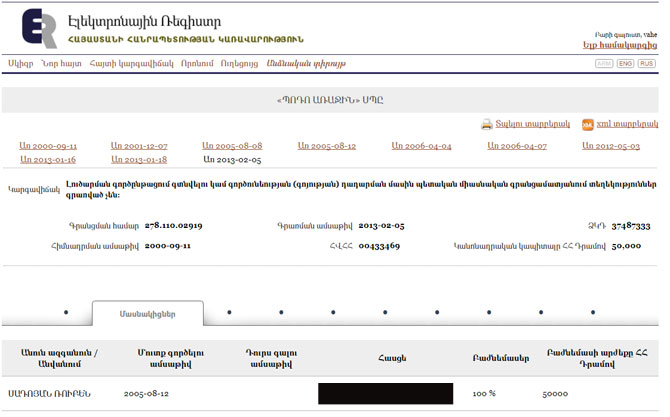The image size is (670, 417).
Task: Select the dot tab immediately right of Մասնակիցներ
Action: (229, 312)
